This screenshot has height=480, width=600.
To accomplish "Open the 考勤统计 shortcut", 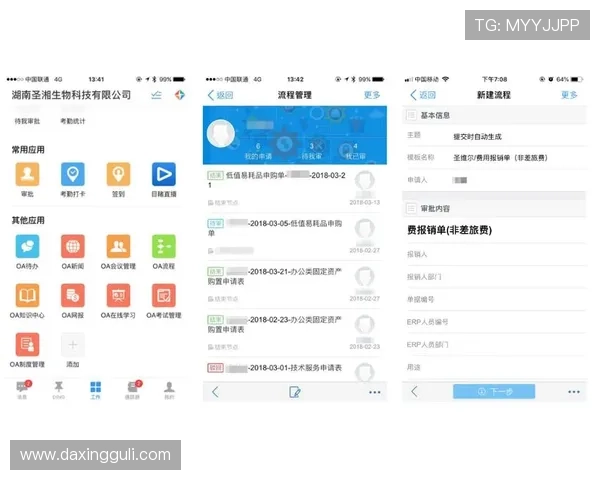I will pyautogui.click(x=73, y=121).
